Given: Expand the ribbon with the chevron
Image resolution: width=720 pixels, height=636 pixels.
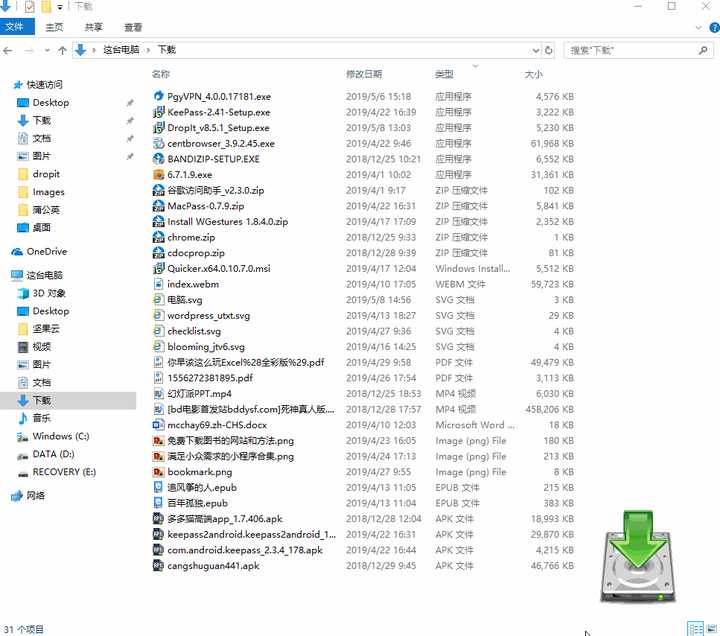Looking at the screenshot, I should pyautogui.click(x=698, y=28).
